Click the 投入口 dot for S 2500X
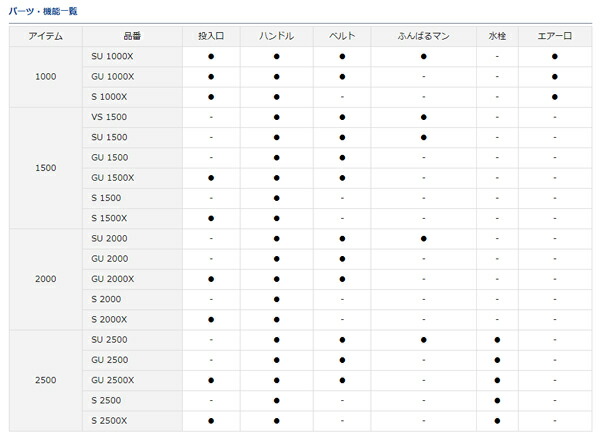The height and width of the screenshot is (438, 600). coord(211,421)
